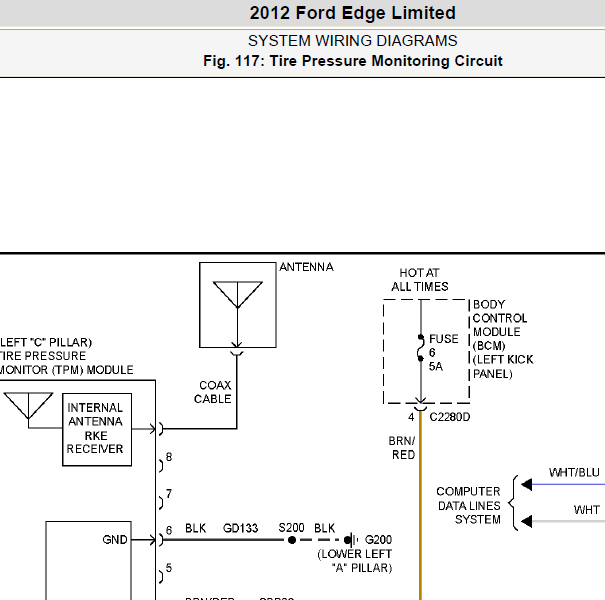Click the 'WHT' wire label
This screenshot has height=600, width=605.
coord(587,510)
